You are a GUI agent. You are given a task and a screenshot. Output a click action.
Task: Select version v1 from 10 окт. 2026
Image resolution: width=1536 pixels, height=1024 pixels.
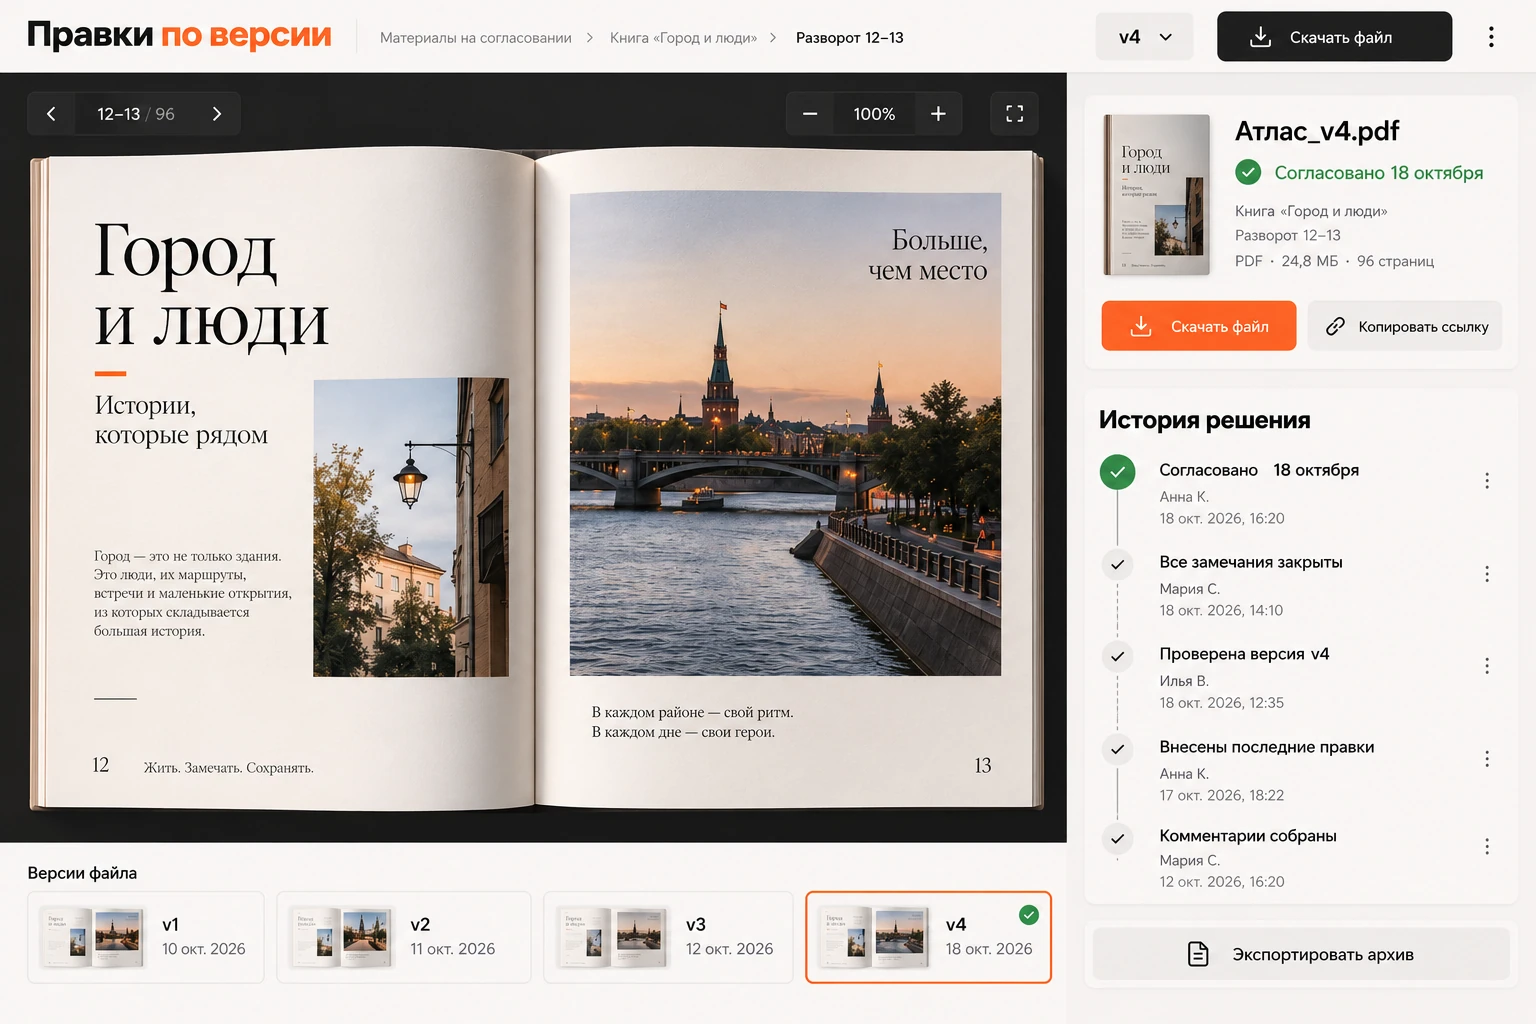pyautogui.click(x=146, y=937)
